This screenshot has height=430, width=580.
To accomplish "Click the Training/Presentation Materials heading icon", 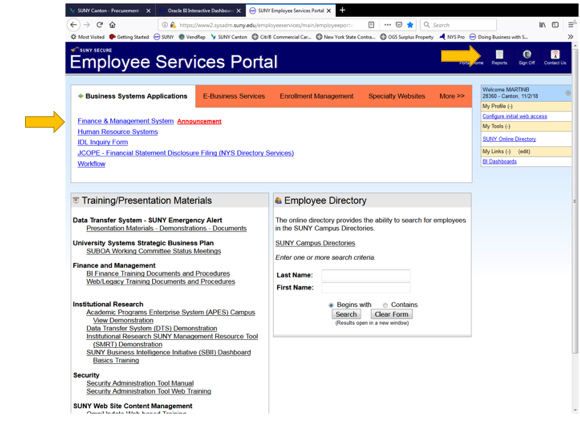I will [76, 201].
